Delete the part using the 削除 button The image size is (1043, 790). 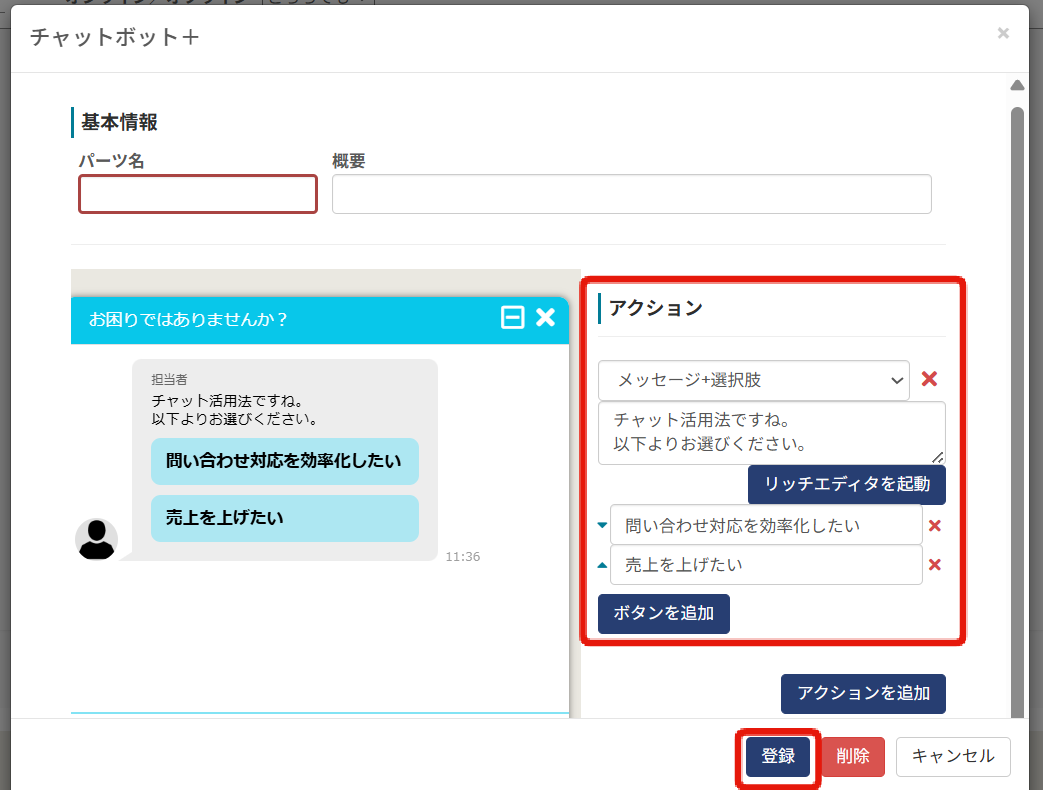pos(852,757)
